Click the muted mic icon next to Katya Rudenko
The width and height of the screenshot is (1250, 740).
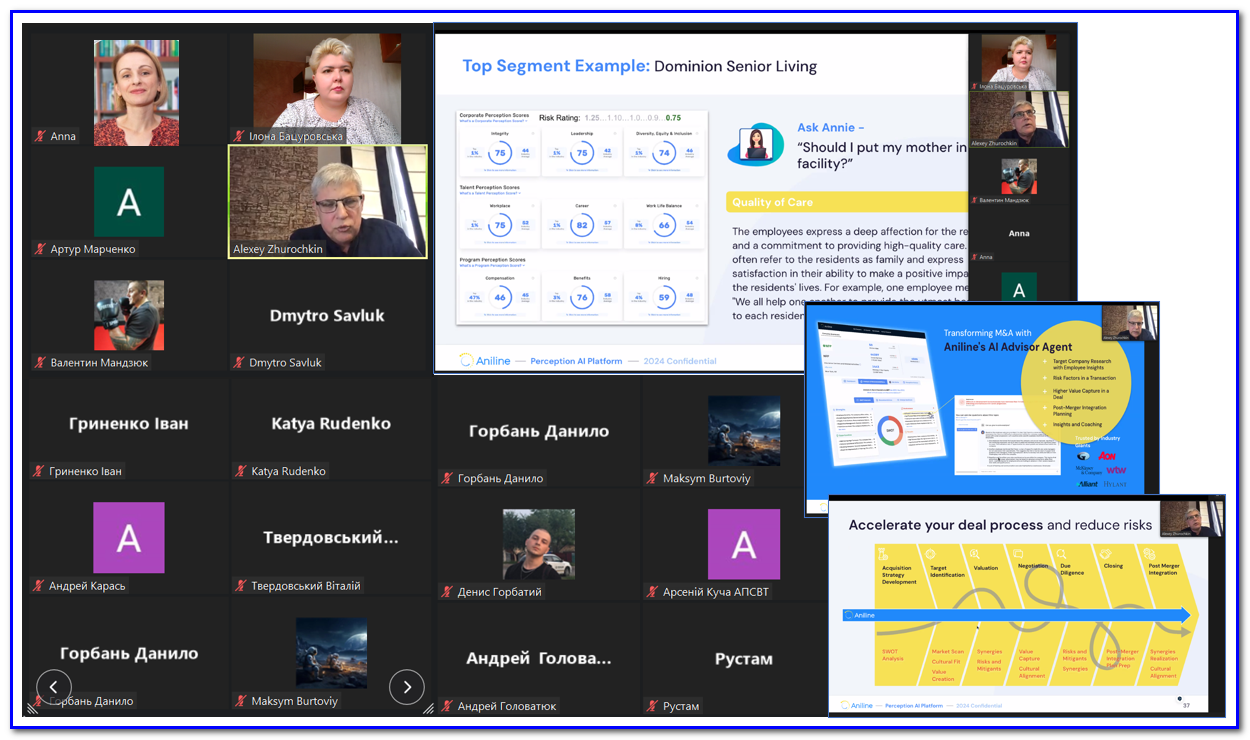(x=239, y=471)
